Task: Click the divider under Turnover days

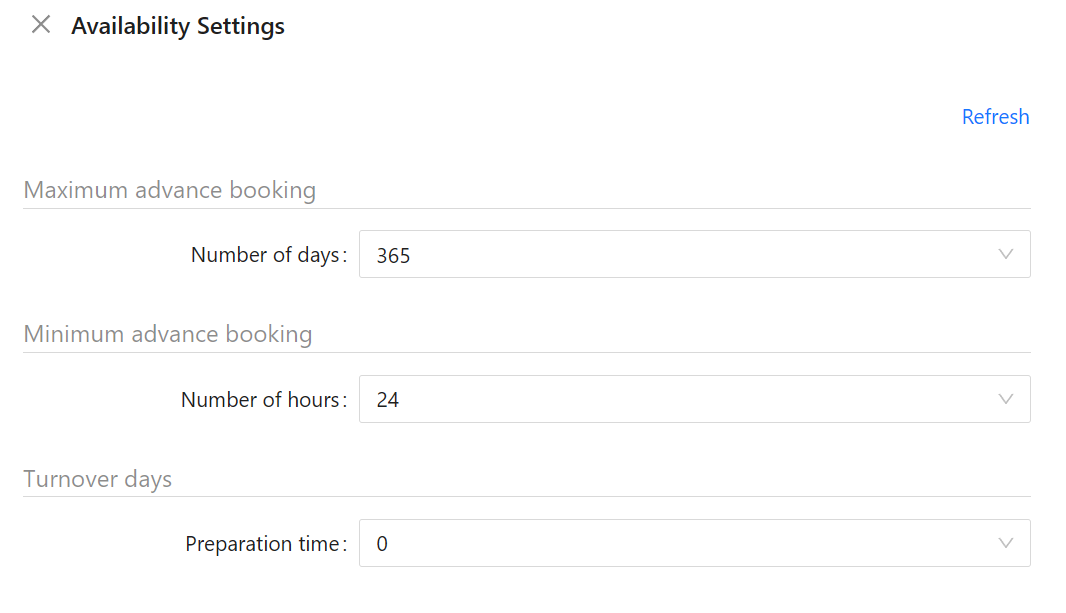Action: [526, 496]
